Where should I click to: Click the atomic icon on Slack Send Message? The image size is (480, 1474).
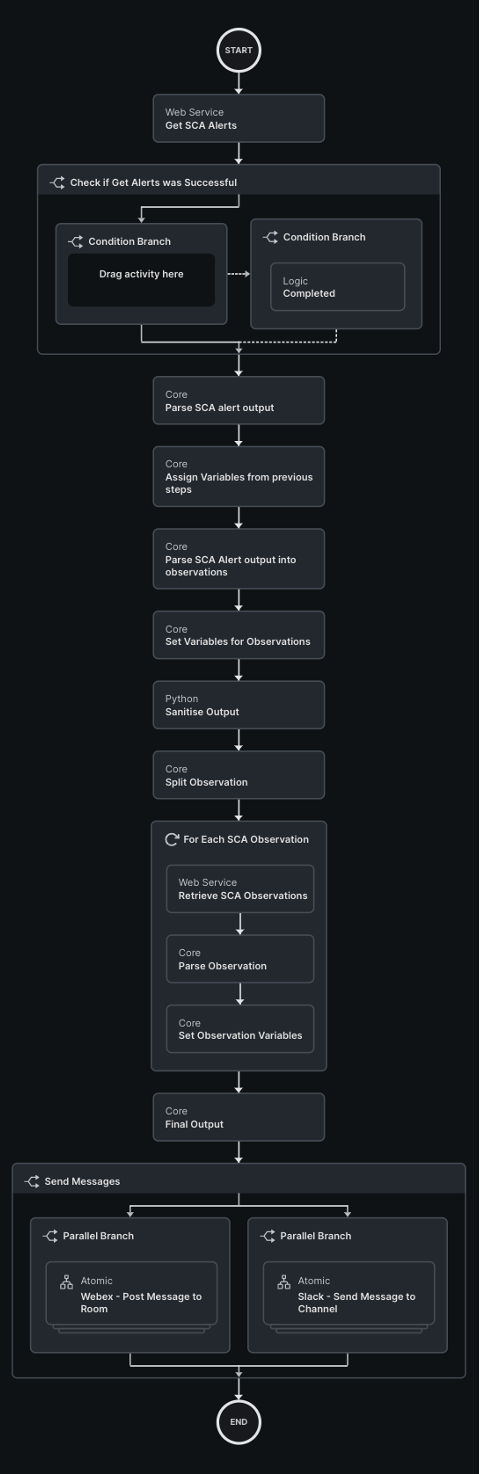coord(284,1281)
